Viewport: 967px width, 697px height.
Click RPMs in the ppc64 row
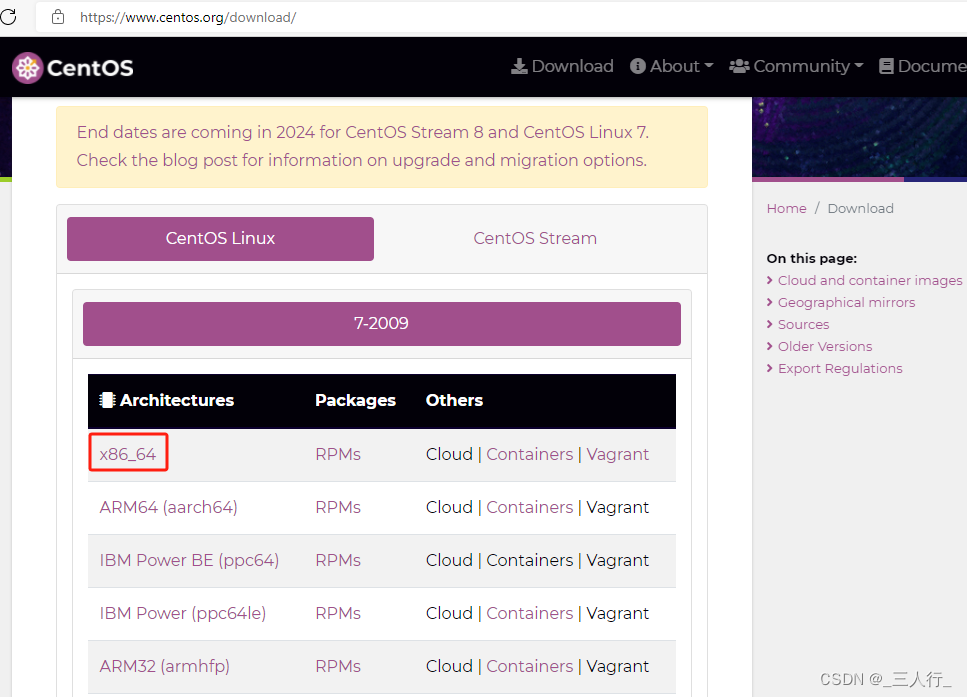(338, 560)
